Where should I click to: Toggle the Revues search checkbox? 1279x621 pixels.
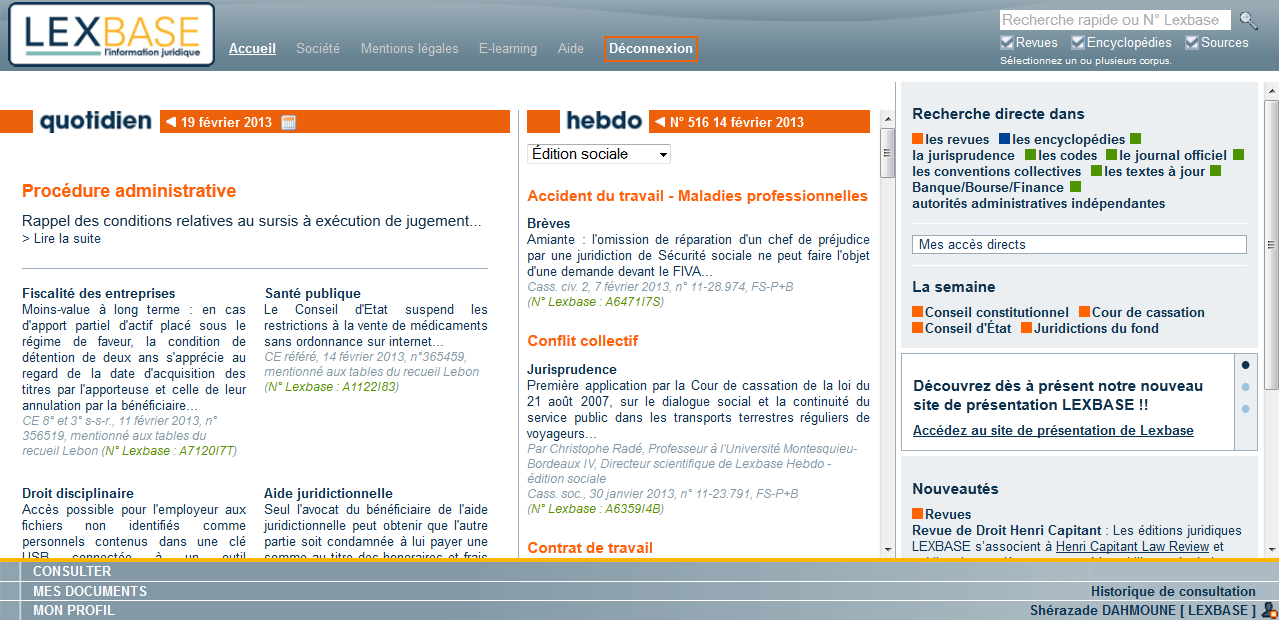pos(1007,43)
